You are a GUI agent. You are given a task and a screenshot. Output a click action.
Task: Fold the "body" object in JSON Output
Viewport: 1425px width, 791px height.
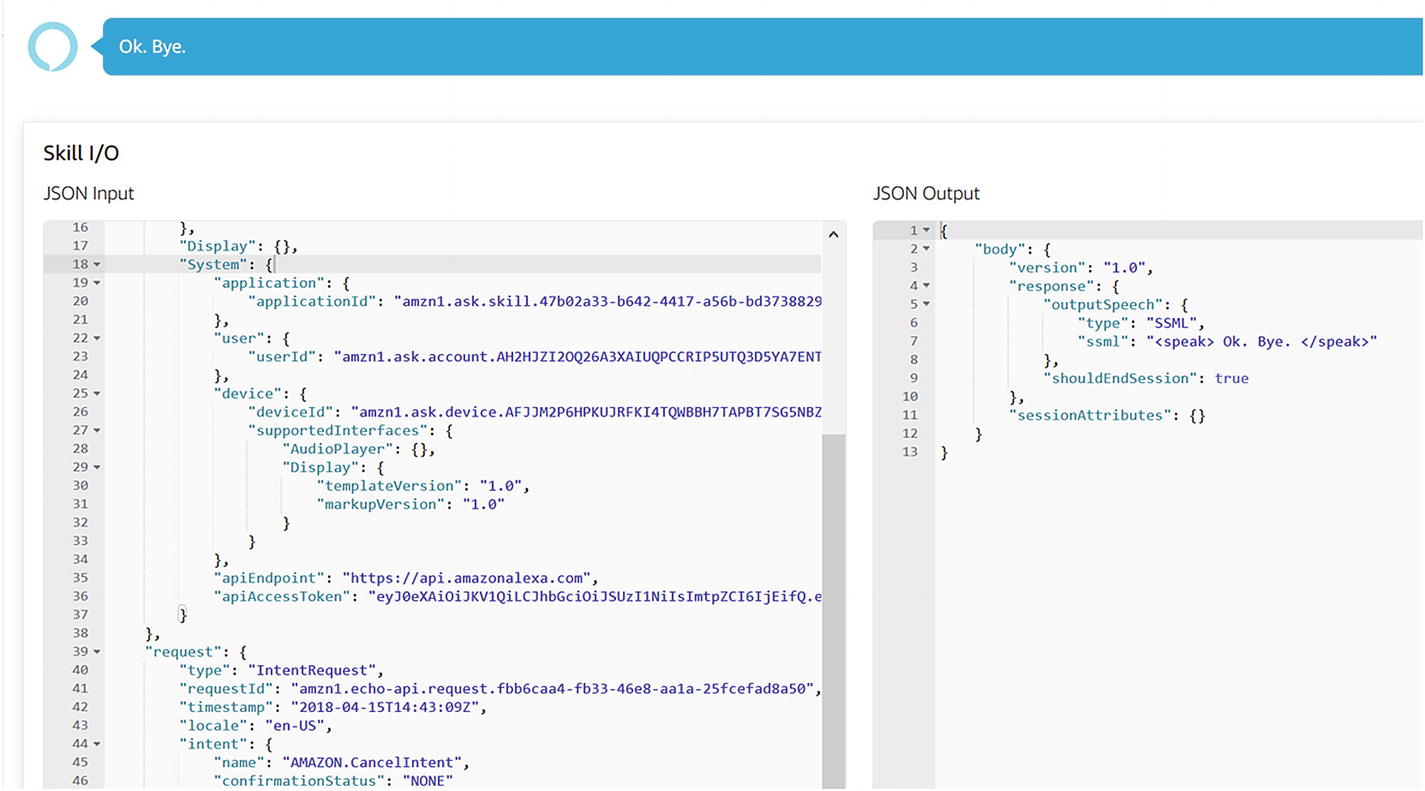(x=926, y=249)
